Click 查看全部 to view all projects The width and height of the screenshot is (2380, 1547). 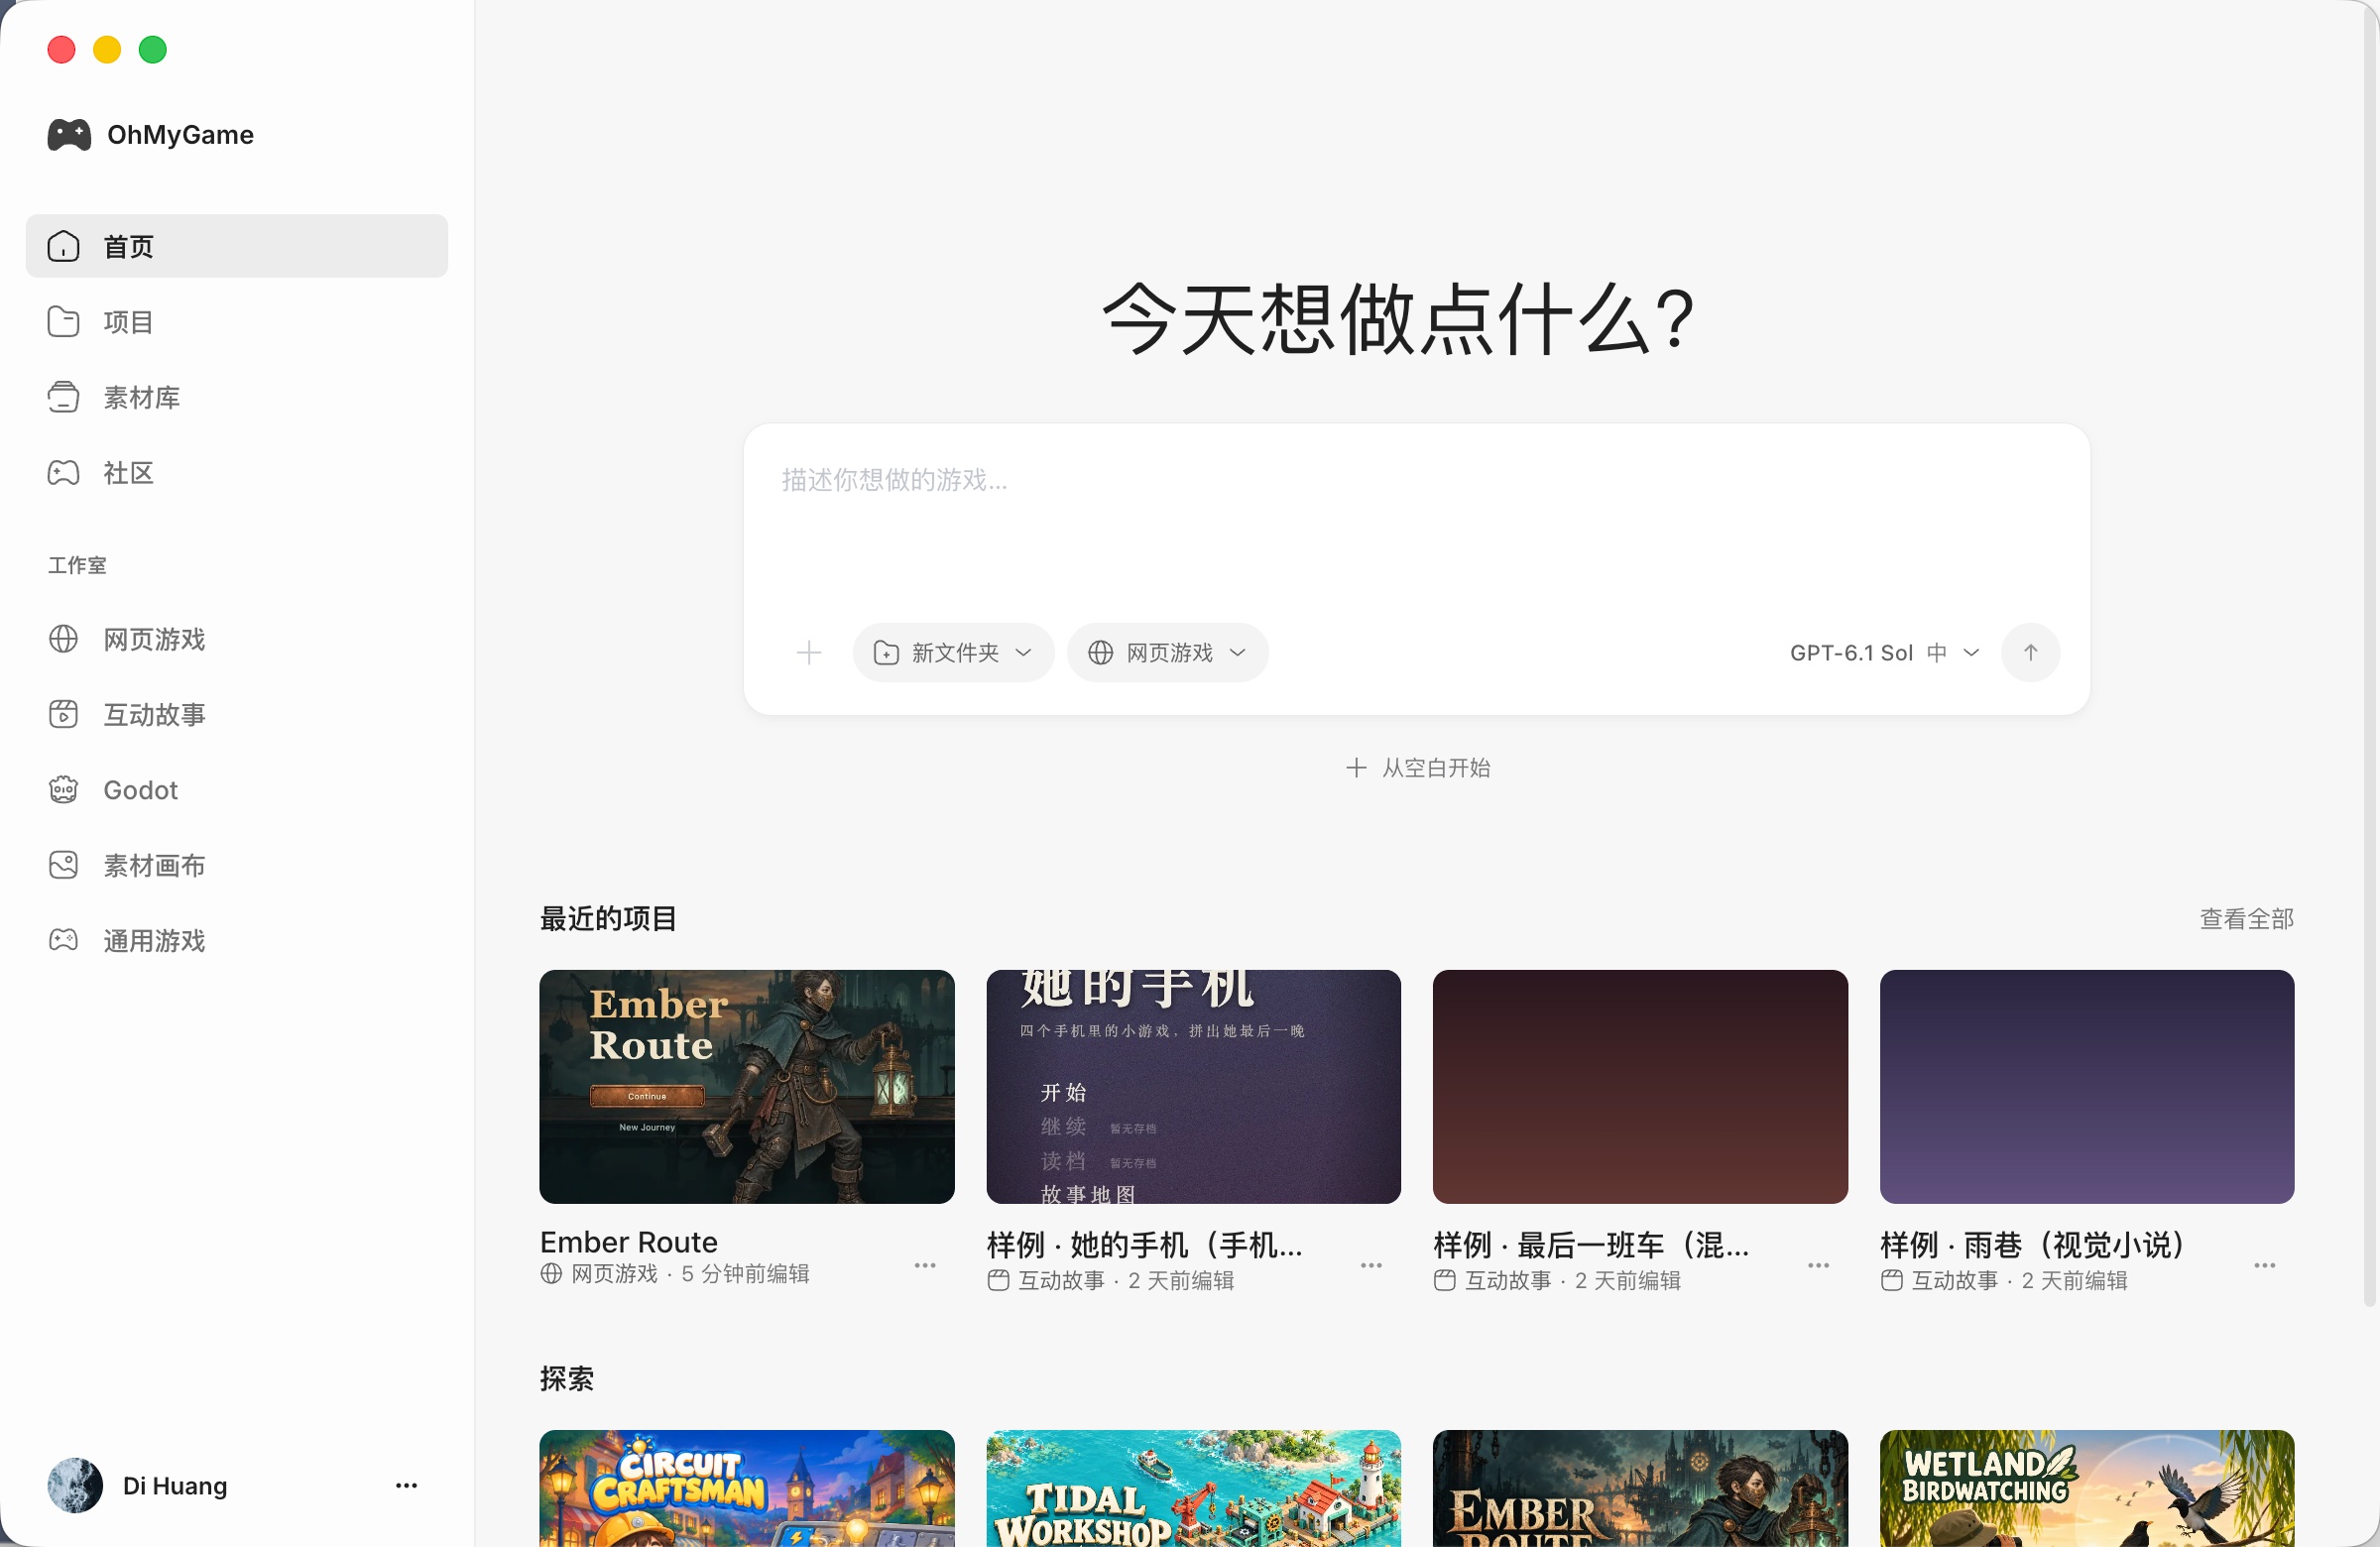pyautogui.click(x=2246, y=919)
